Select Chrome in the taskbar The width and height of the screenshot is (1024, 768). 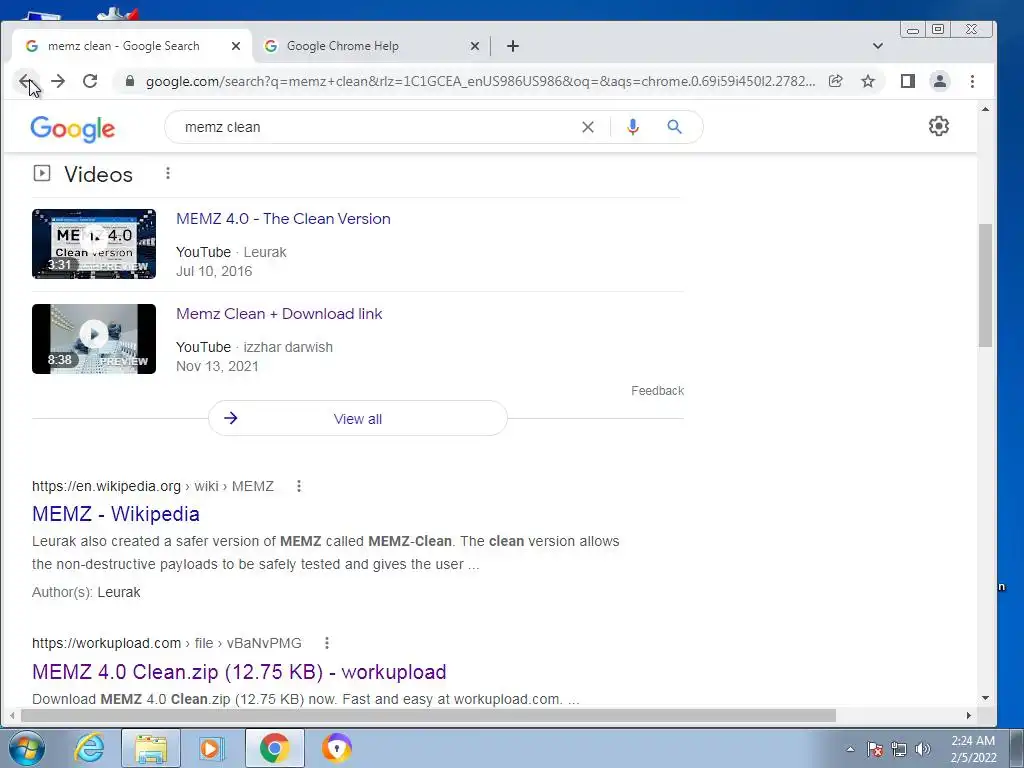tap(274, 748)
